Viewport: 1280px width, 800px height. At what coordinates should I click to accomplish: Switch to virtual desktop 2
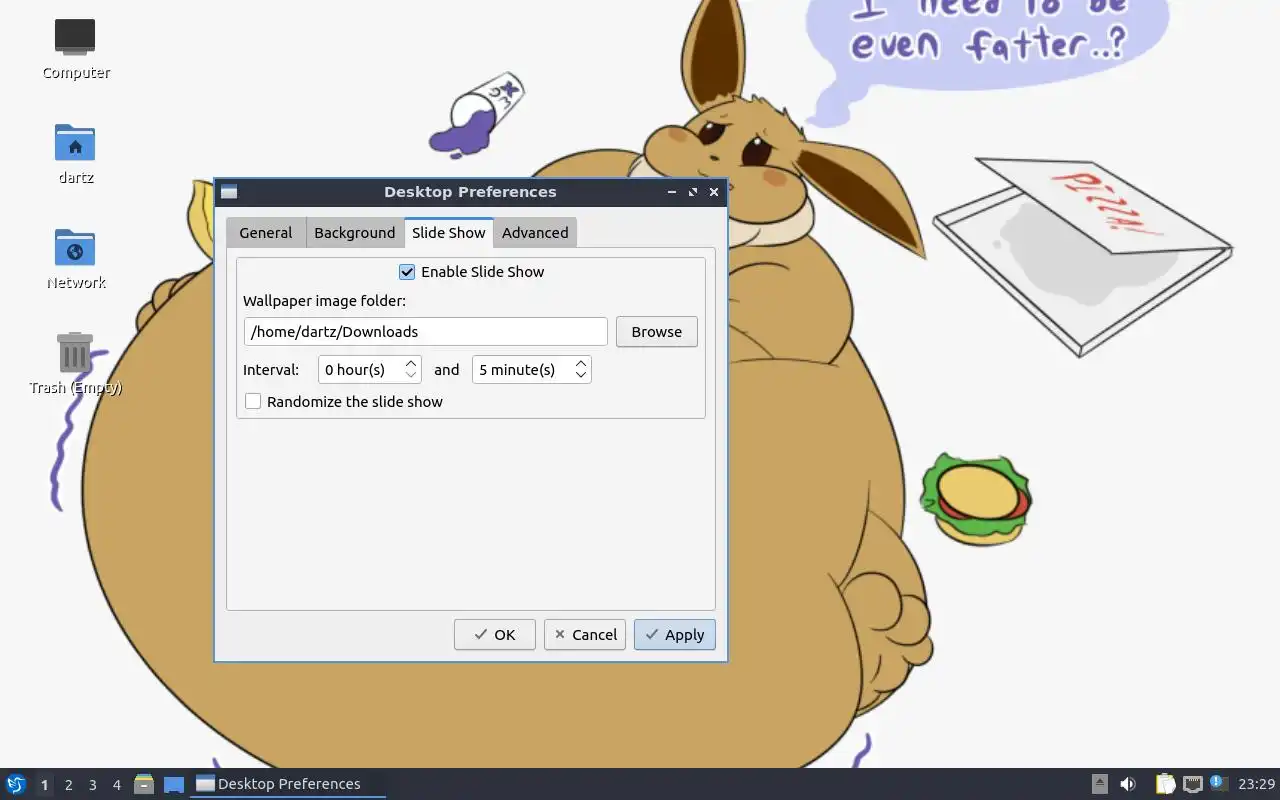[68, 784]
